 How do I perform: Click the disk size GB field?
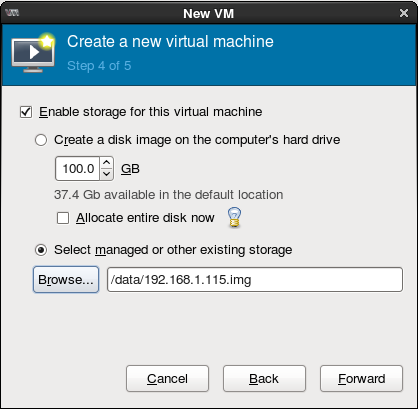pyautogui.click(x=78, y=169)
